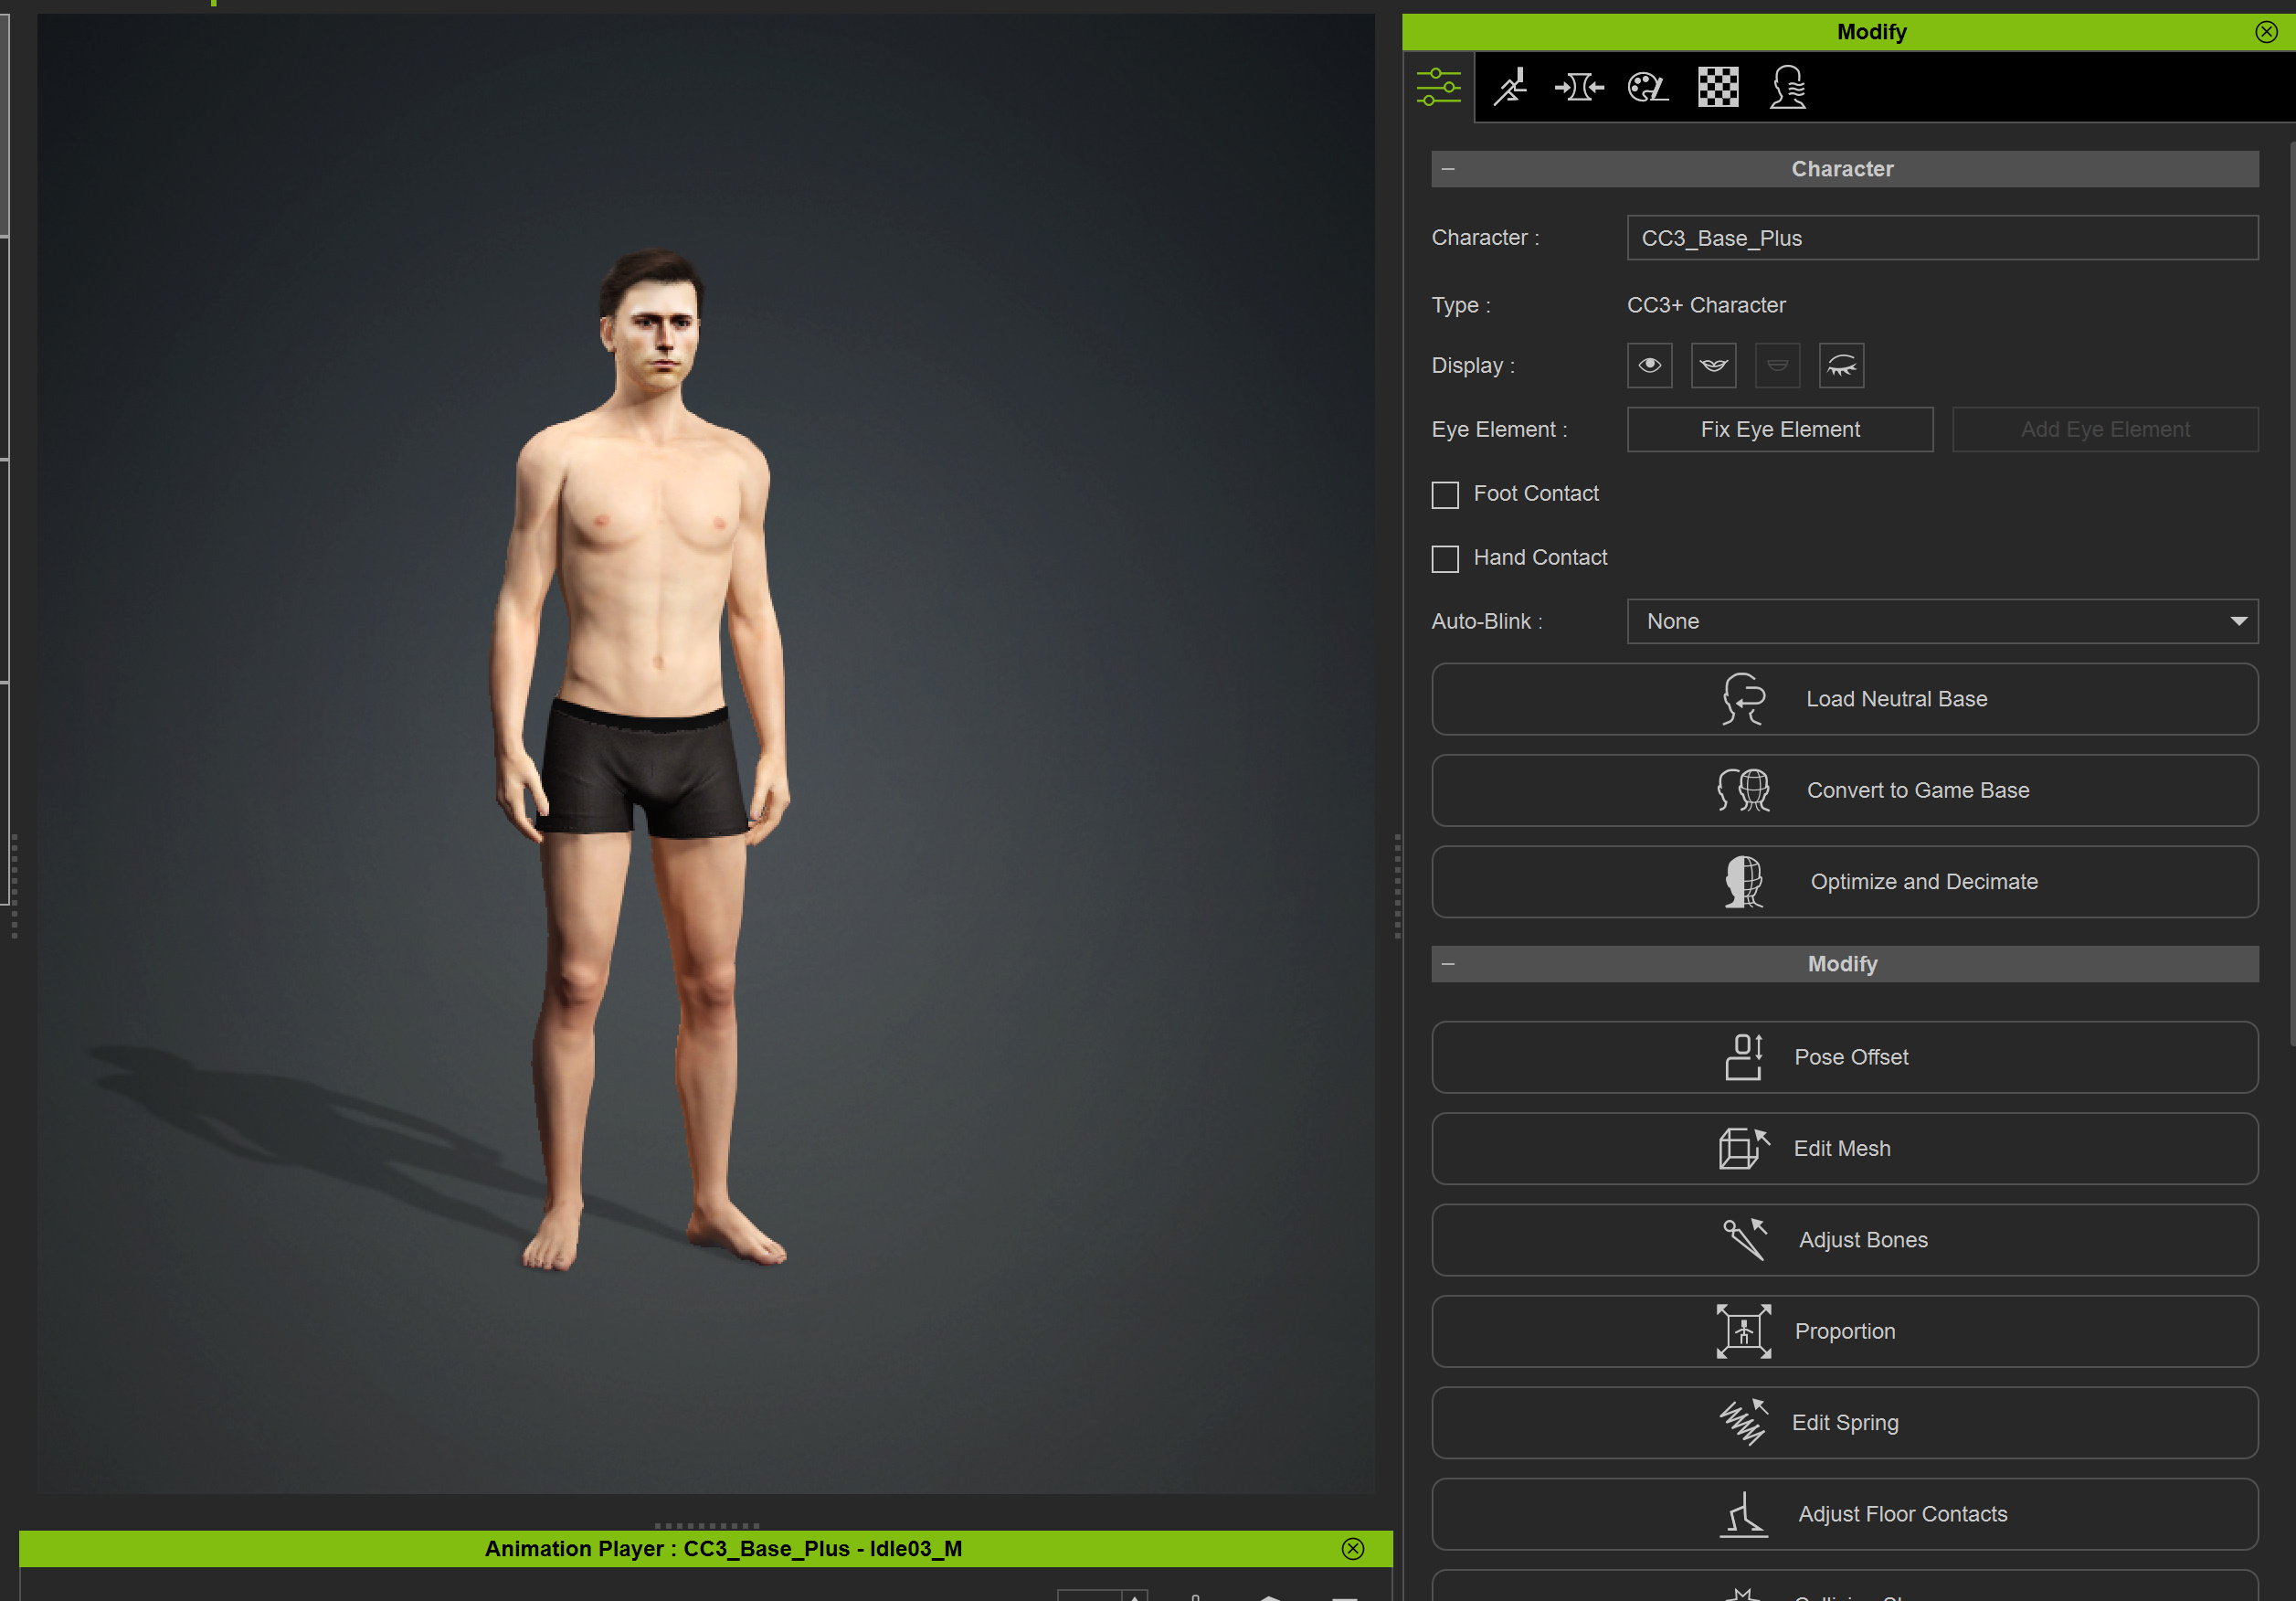Open the Material paint palette tab

point(1647,87)
